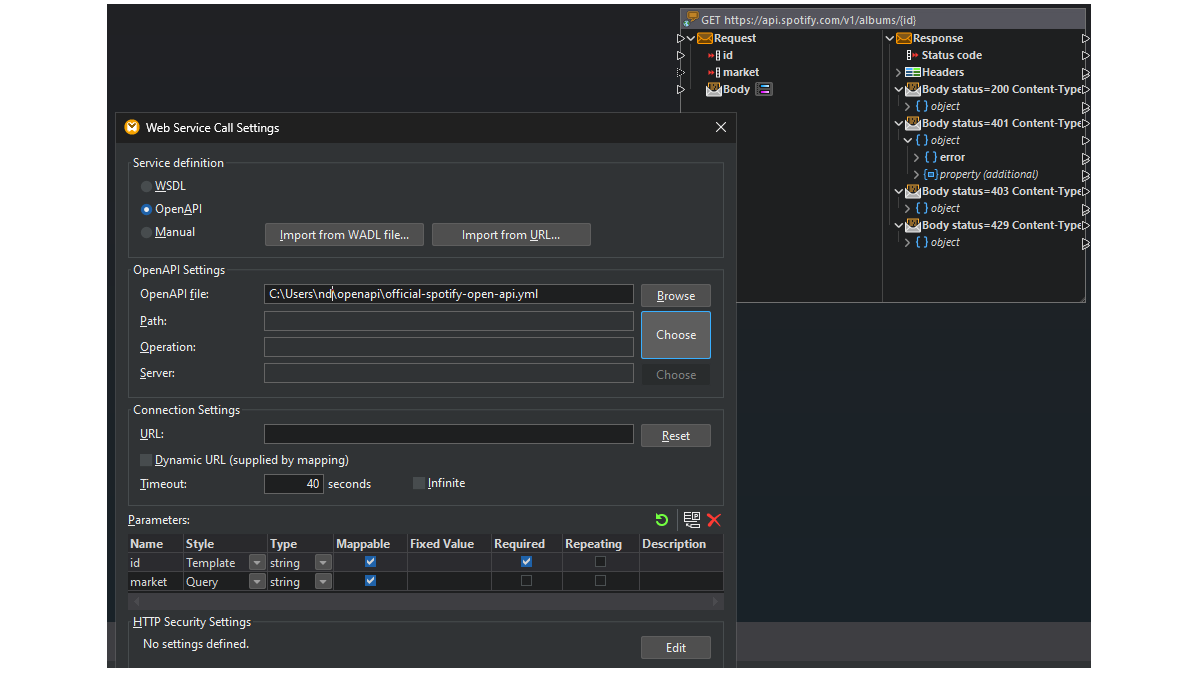The image size is (1198, 673).
Task: Toggle Required for the market parameter
Action: (526, 581)
